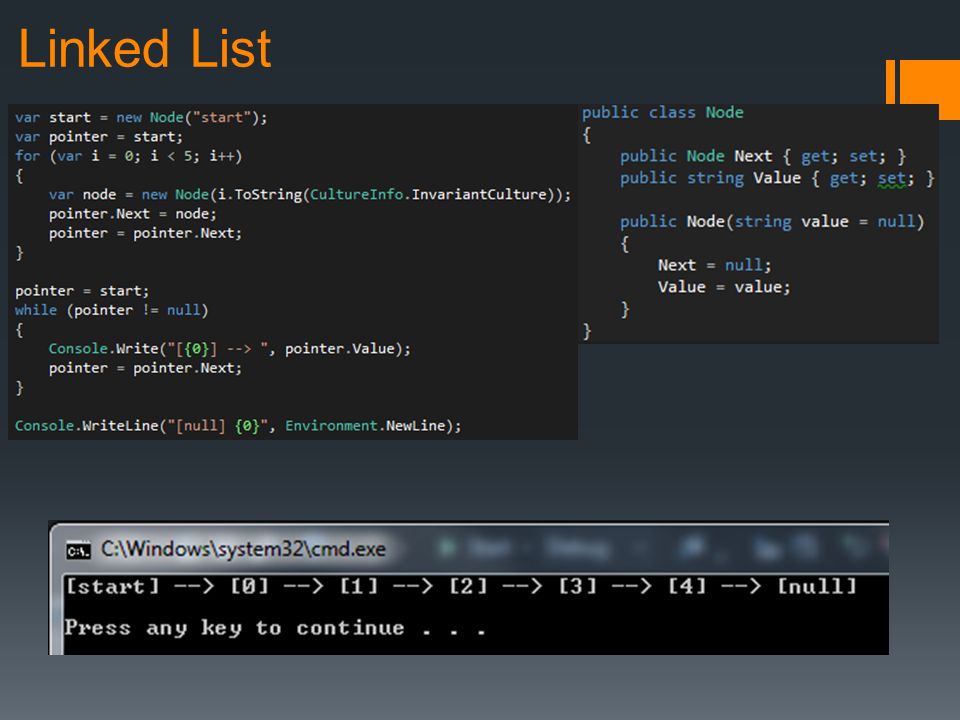Click the 'while (pointer != null)' line
Viewport: 960px width, 720px height.
point(111,310)
